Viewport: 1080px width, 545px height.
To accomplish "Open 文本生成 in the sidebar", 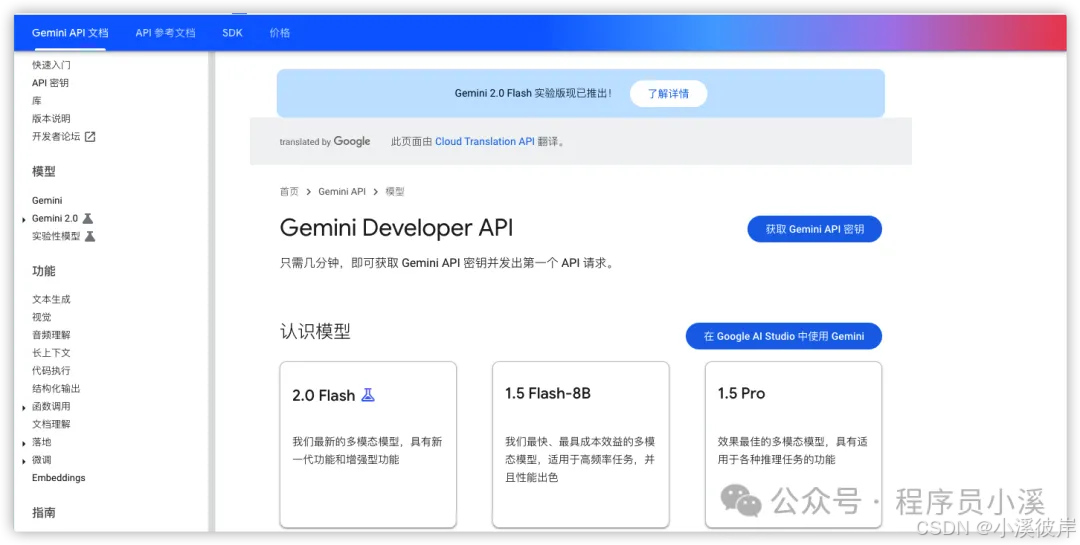I will coord(51,299).
